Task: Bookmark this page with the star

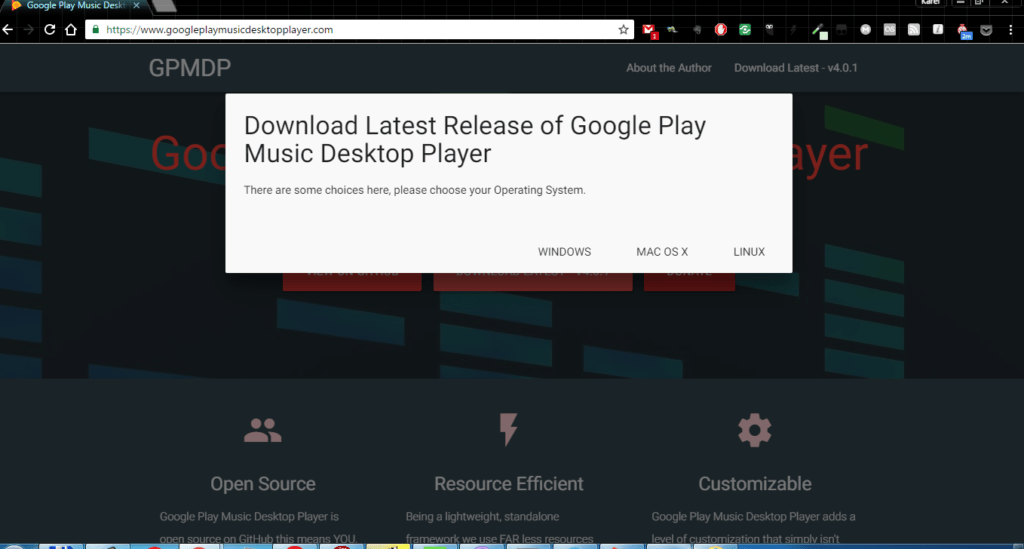Action: [x=624, y=29]
